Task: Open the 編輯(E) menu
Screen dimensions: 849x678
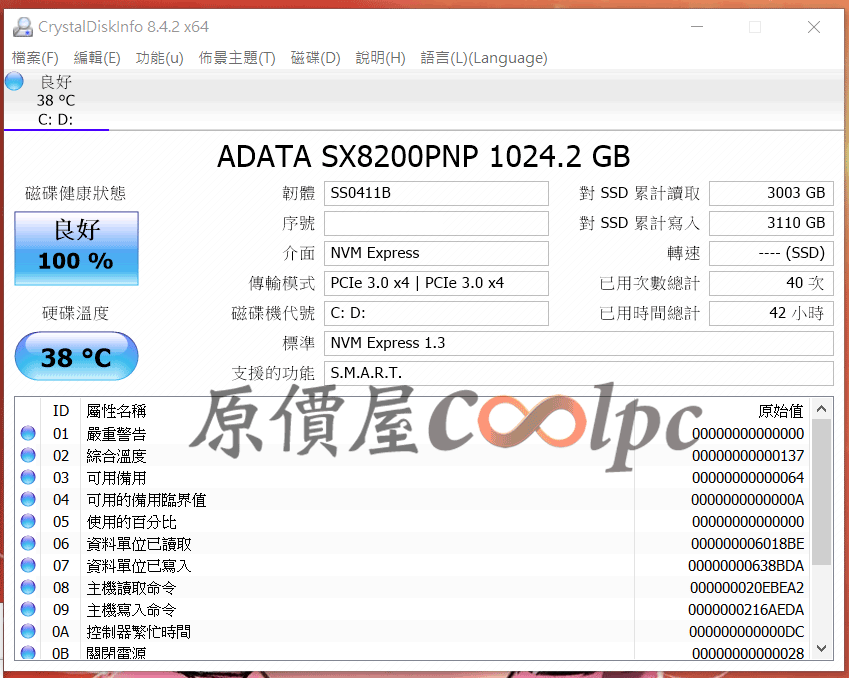Action: (97, 57)
